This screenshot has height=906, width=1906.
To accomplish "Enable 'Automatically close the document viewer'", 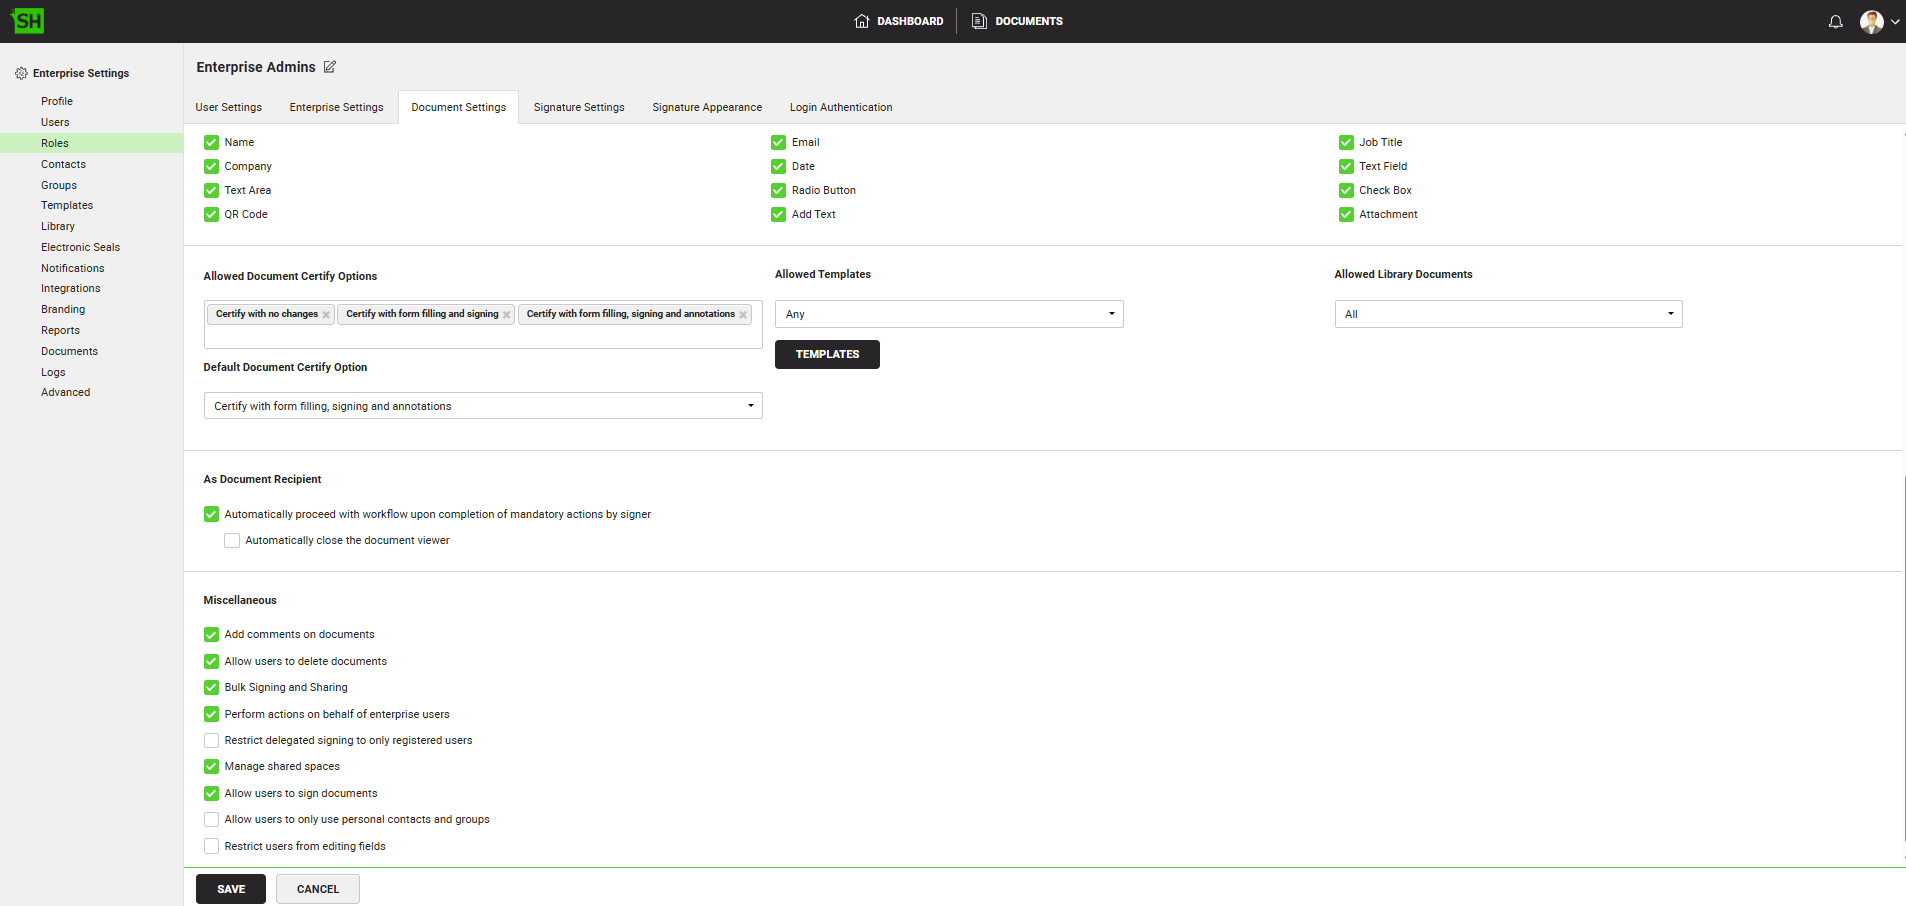I will pos(232,541).
